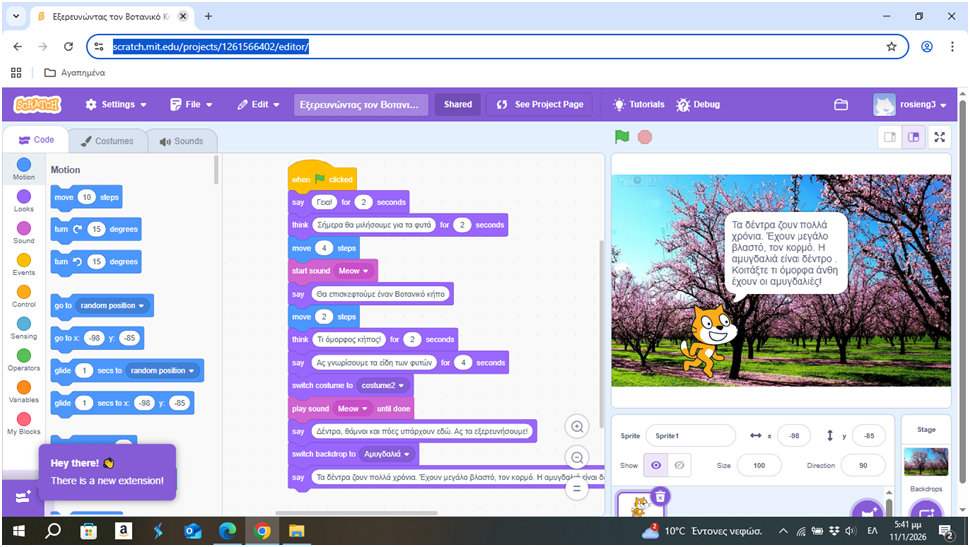Viewport: 970px width, 547px height.
Task: Enter full screen stage mode
Action: coord(939,137)
